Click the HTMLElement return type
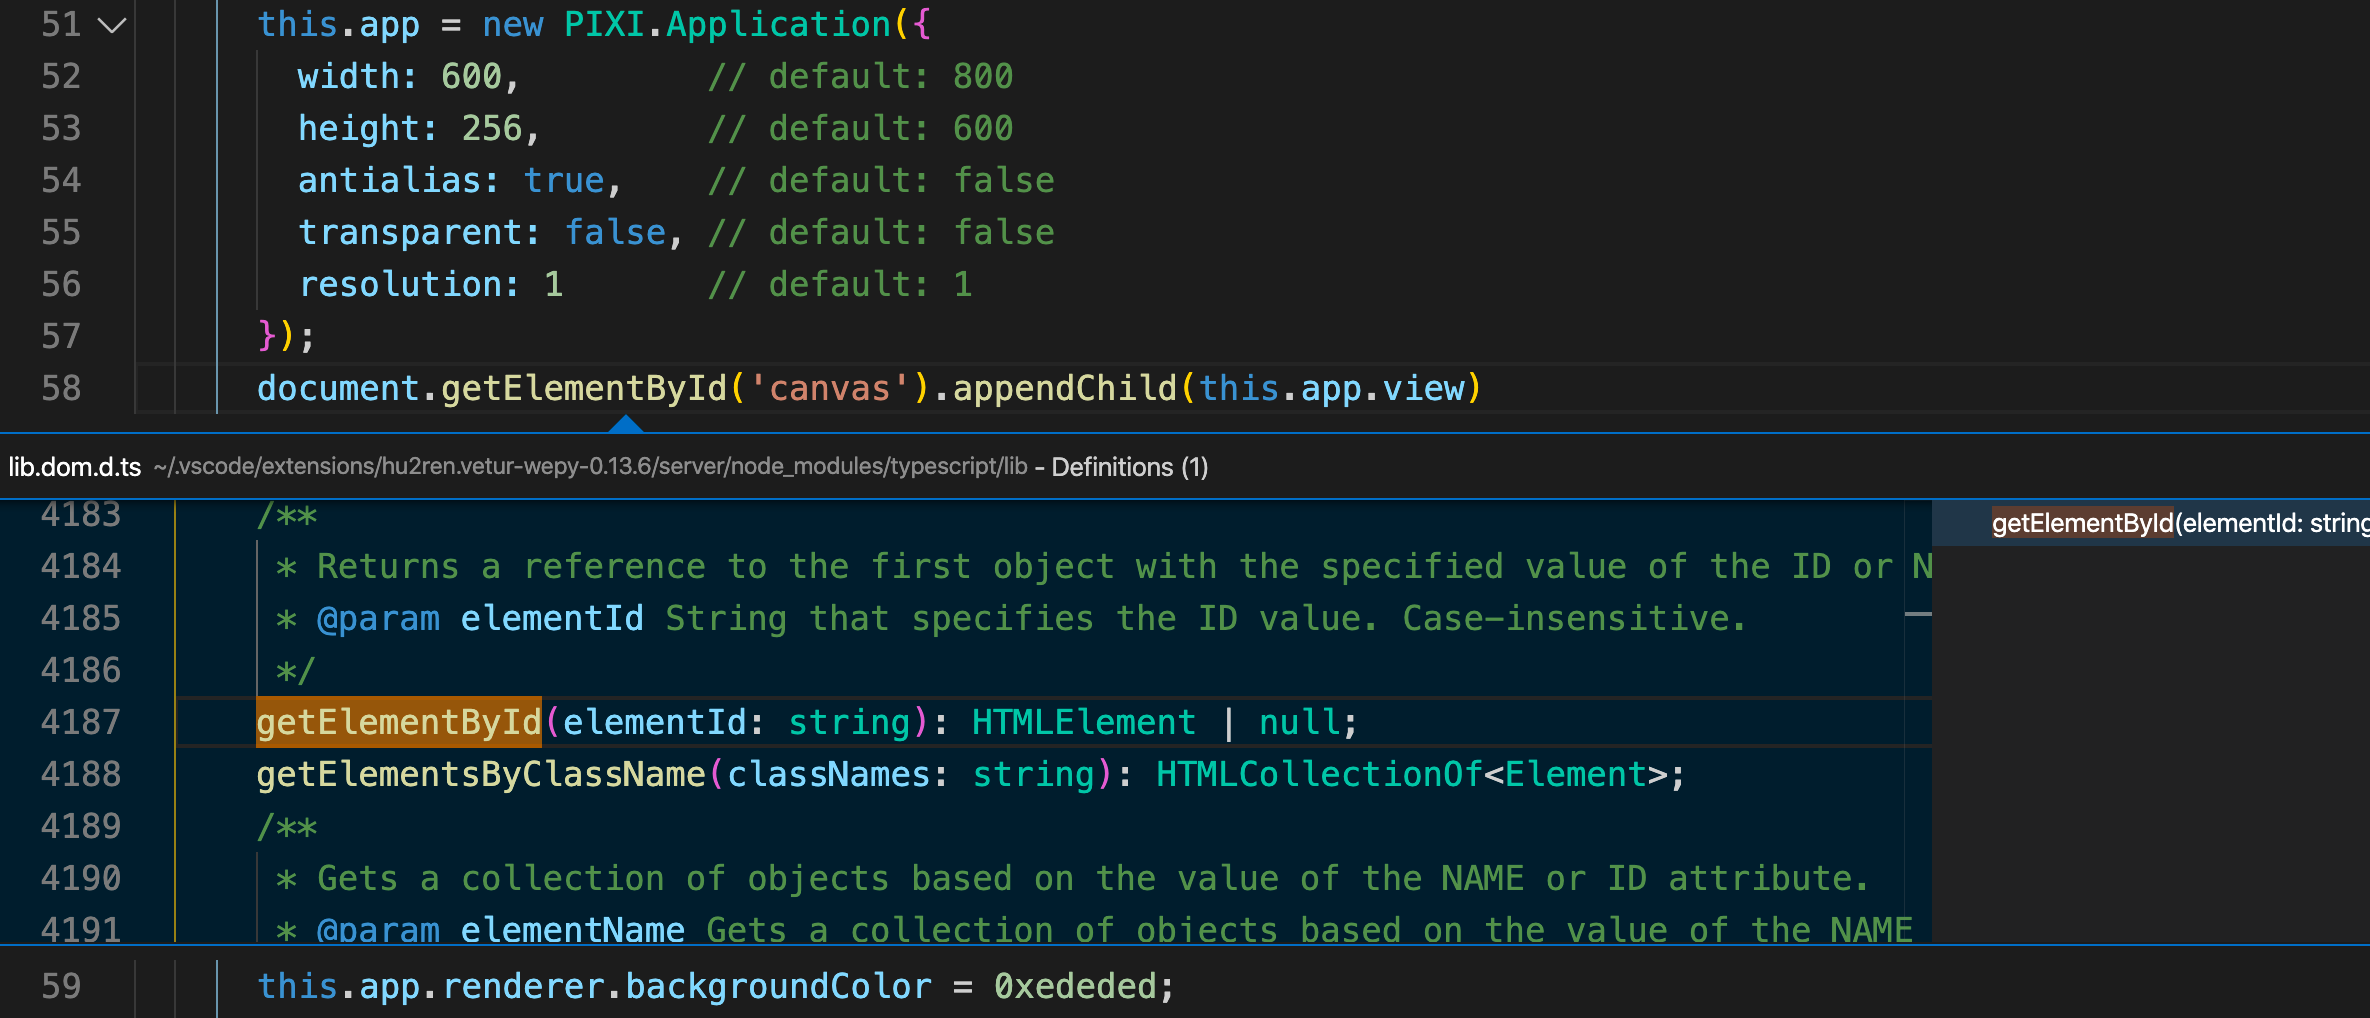 tap(1083, 722)
